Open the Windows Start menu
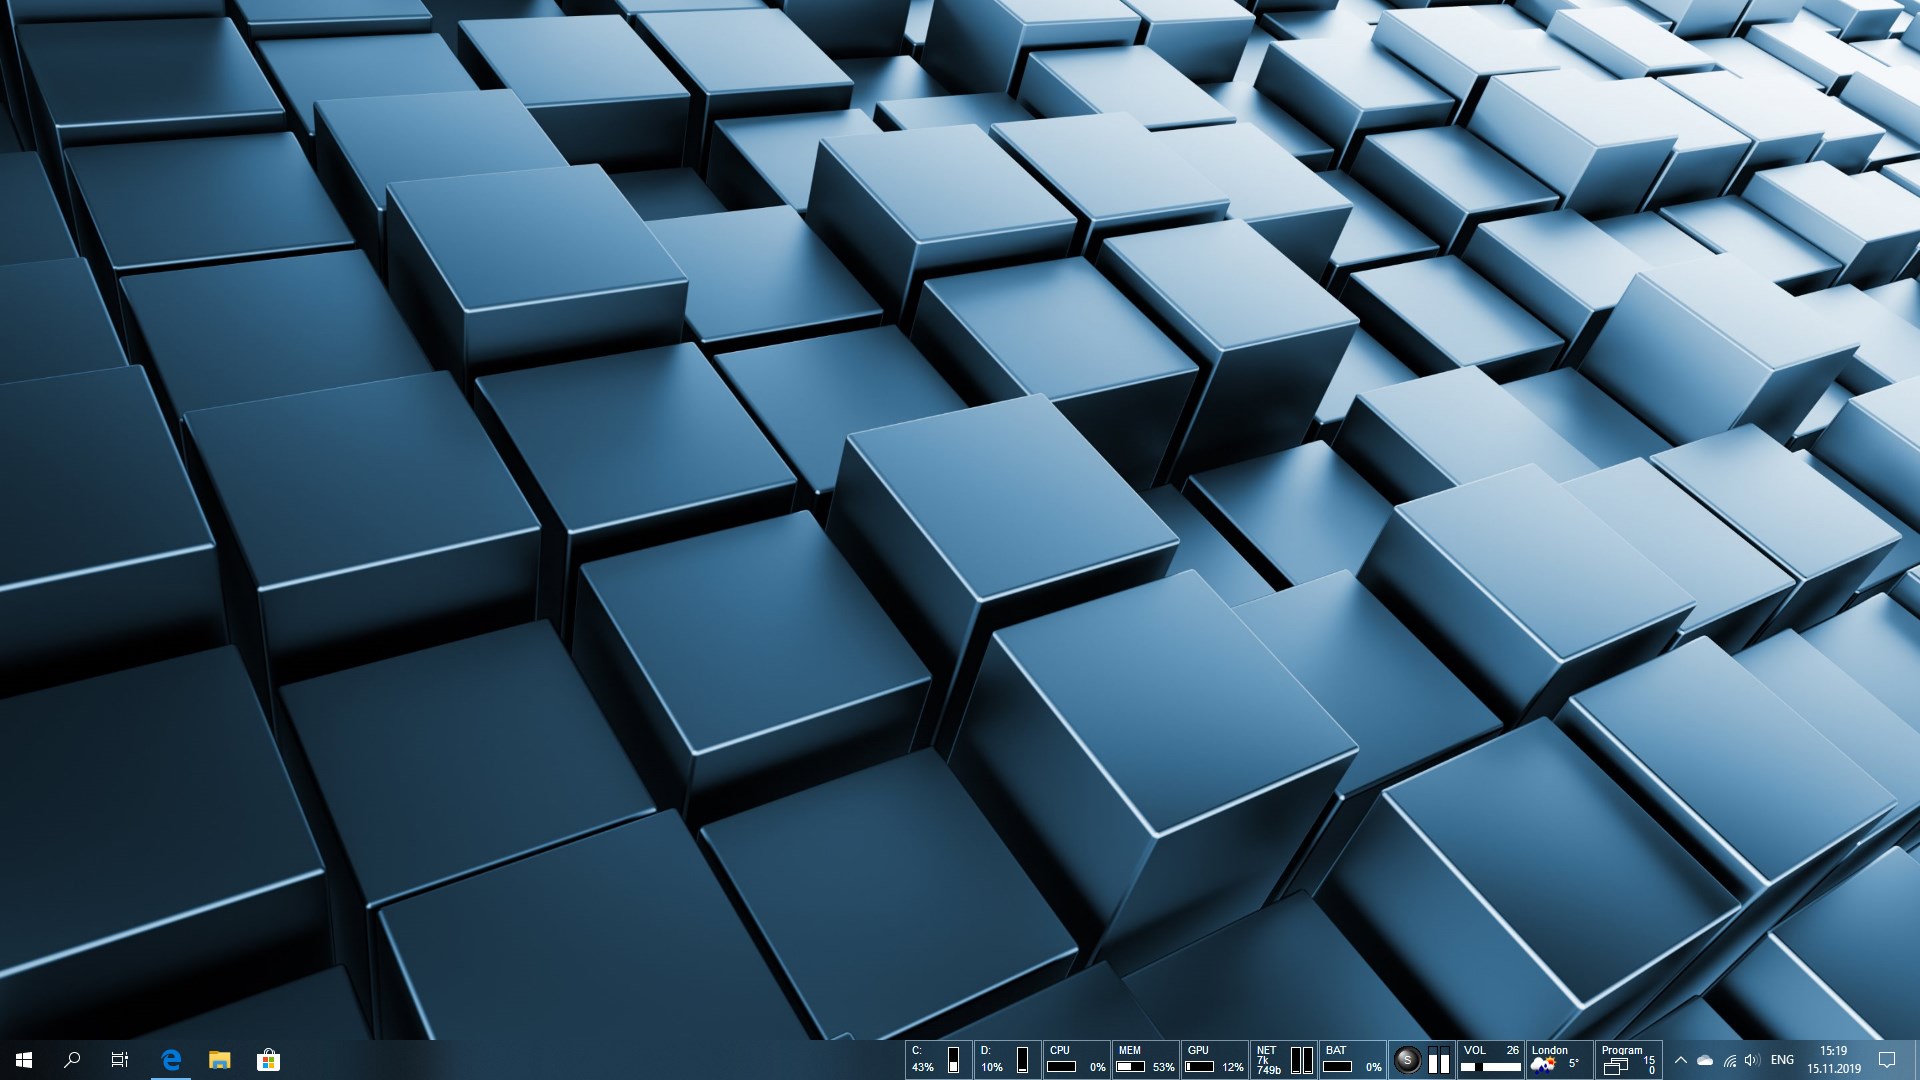The image size is (1920, 1080). point(24,1060)
